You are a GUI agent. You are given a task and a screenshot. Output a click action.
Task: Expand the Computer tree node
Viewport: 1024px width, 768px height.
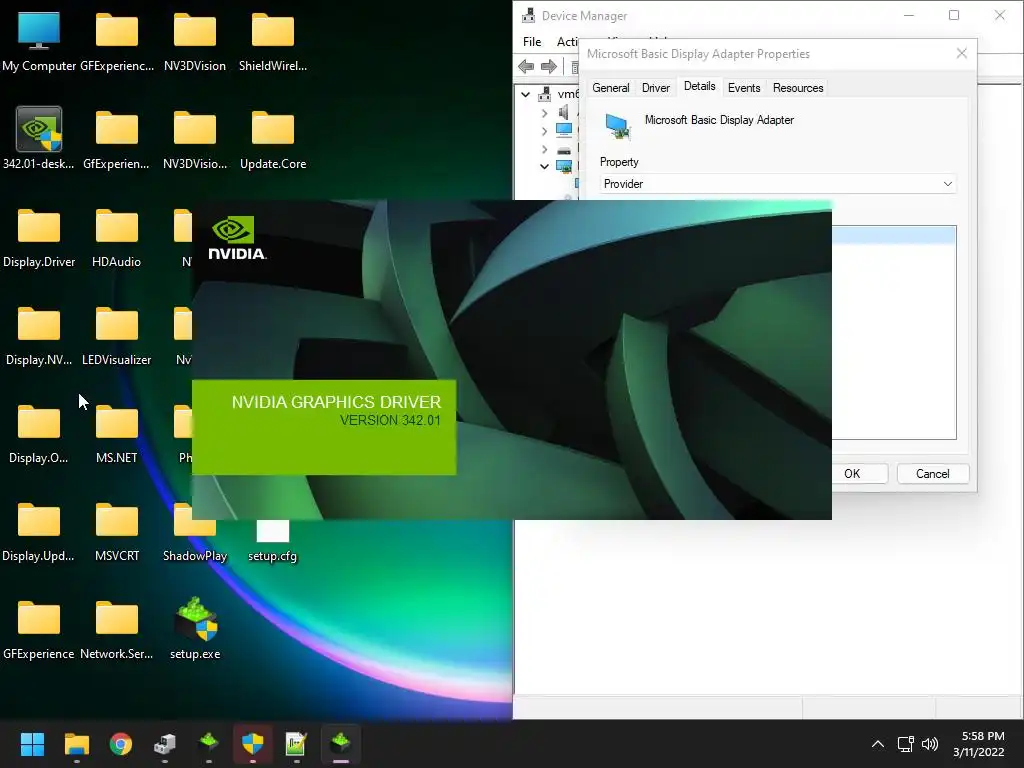(545, 131)
